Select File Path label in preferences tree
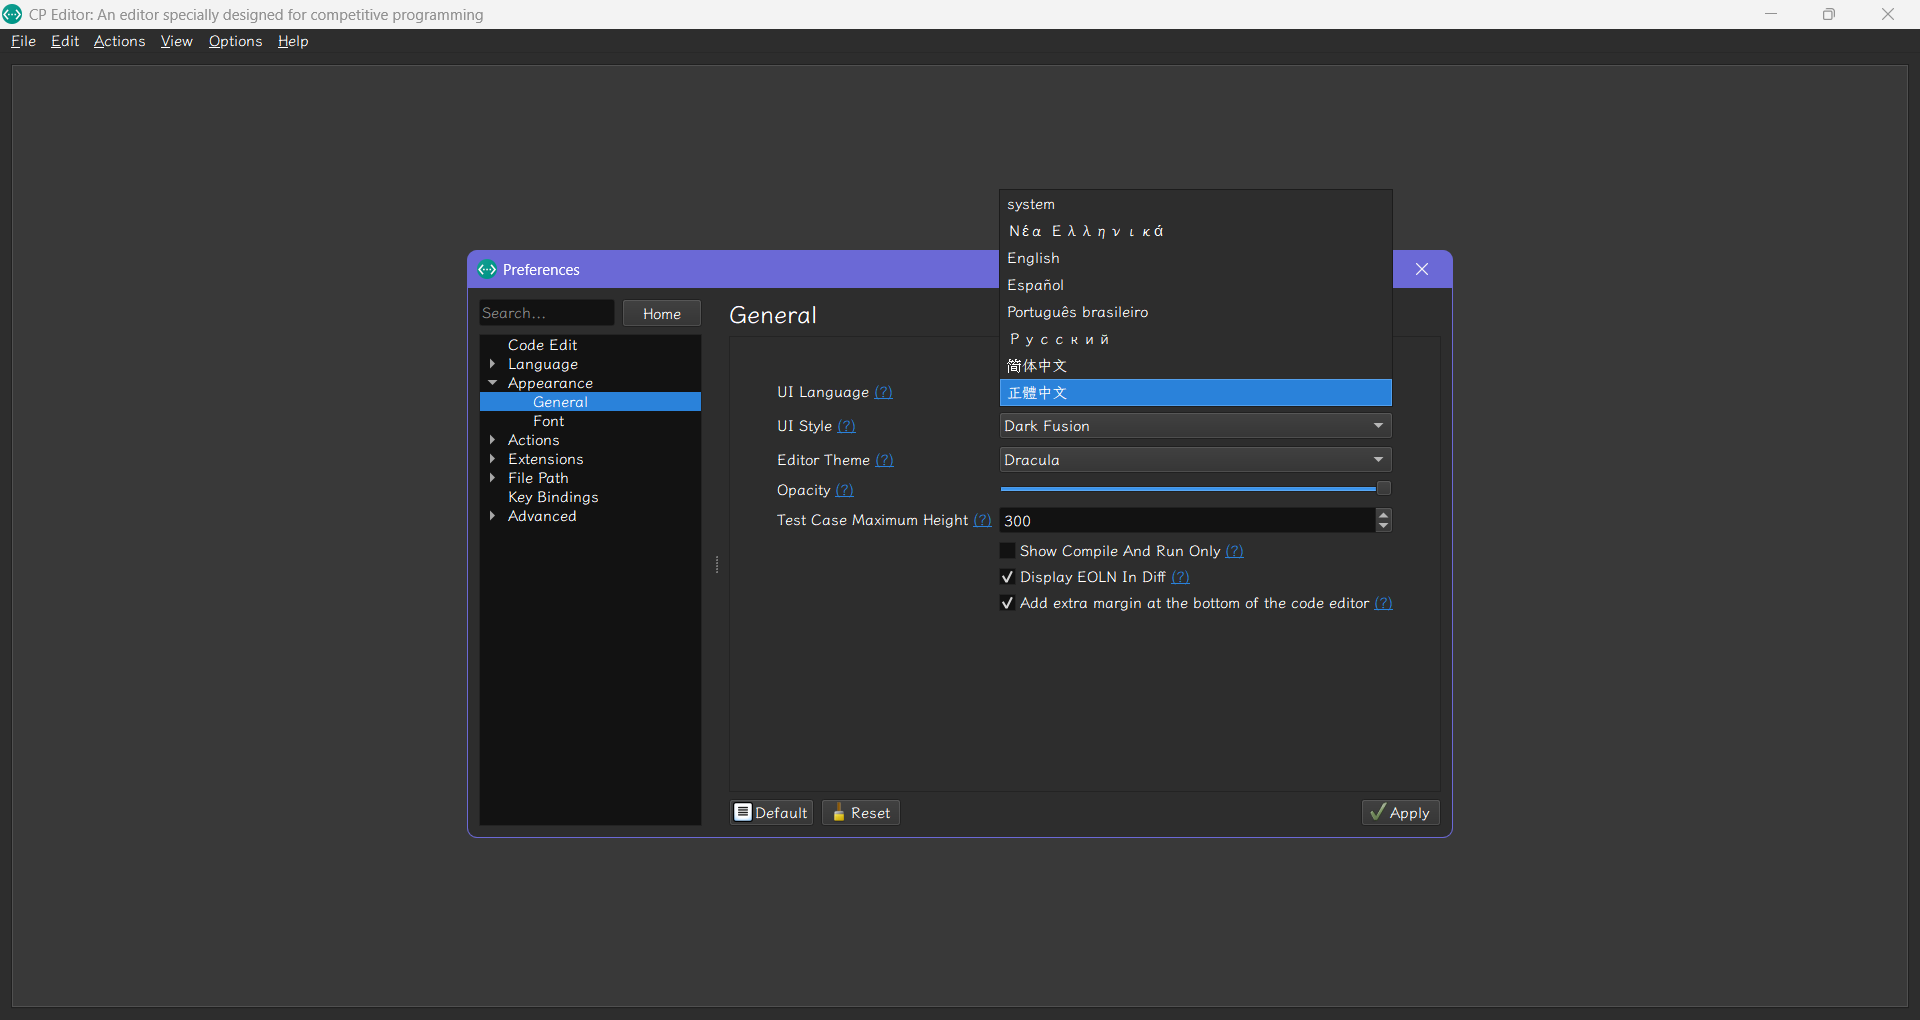 [538, 478]
